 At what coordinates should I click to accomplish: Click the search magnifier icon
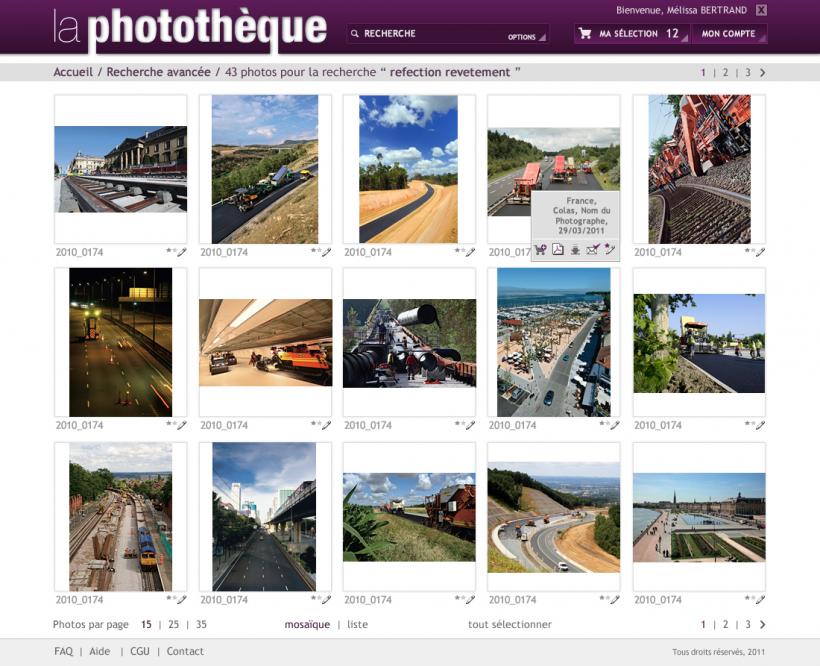355,33
